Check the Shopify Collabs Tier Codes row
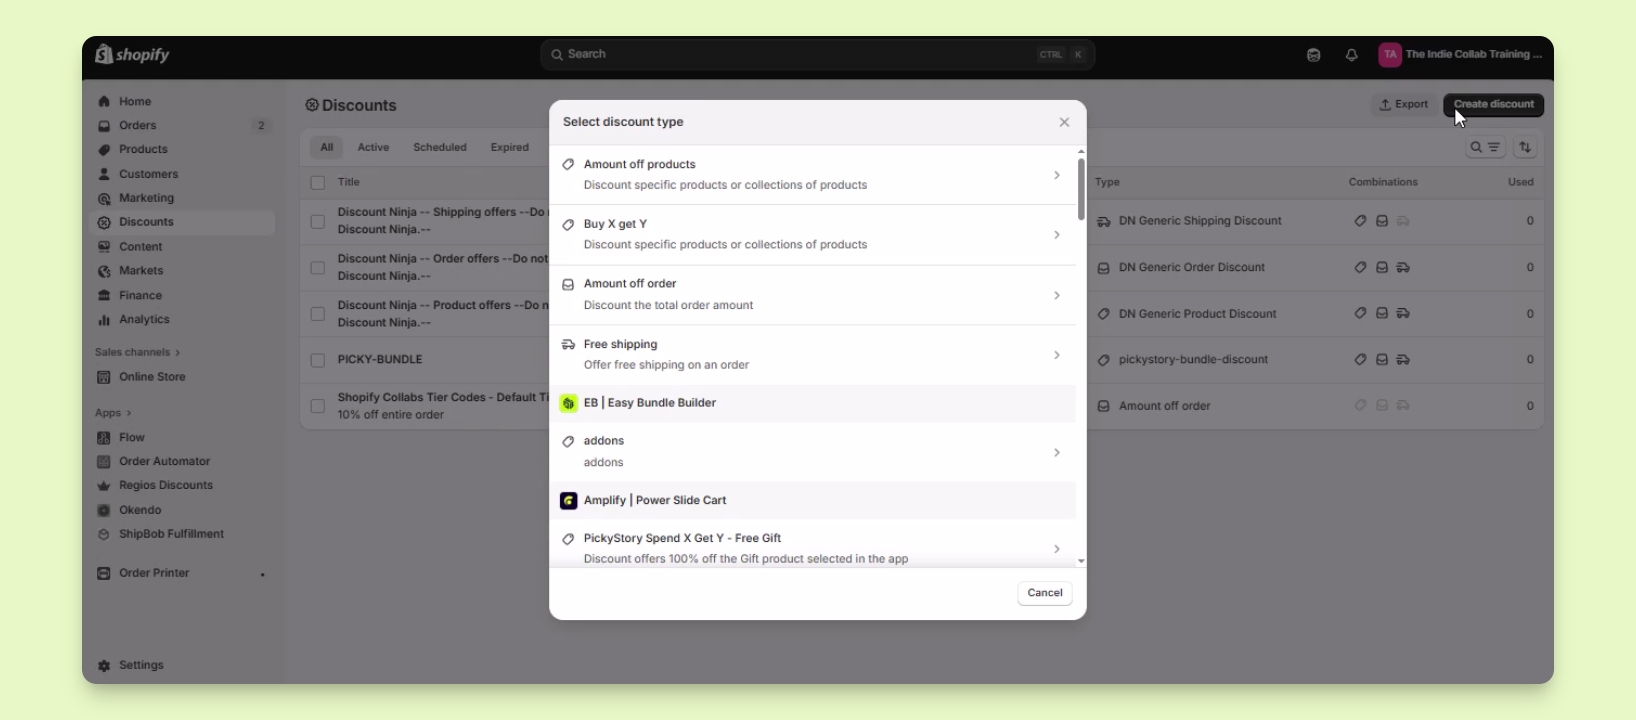 (x=318, y=406)
